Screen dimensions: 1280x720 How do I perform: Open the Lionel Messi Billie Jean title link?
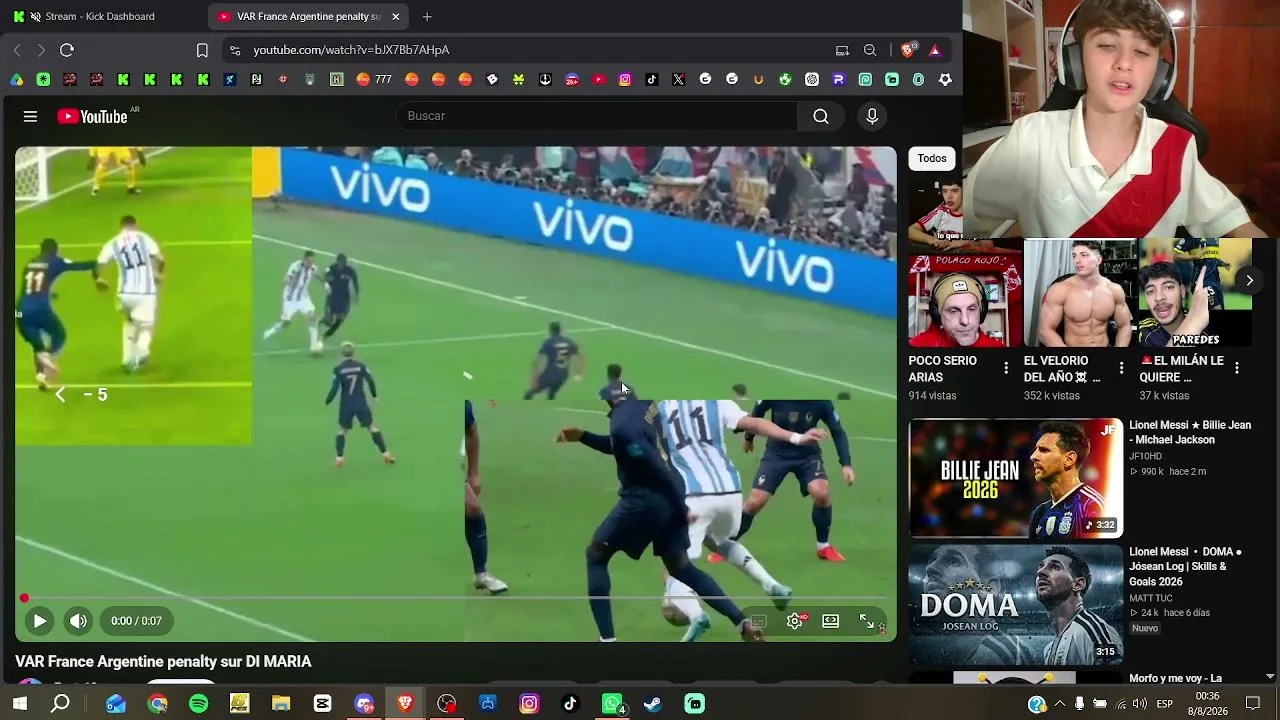tap(1190, 433)
